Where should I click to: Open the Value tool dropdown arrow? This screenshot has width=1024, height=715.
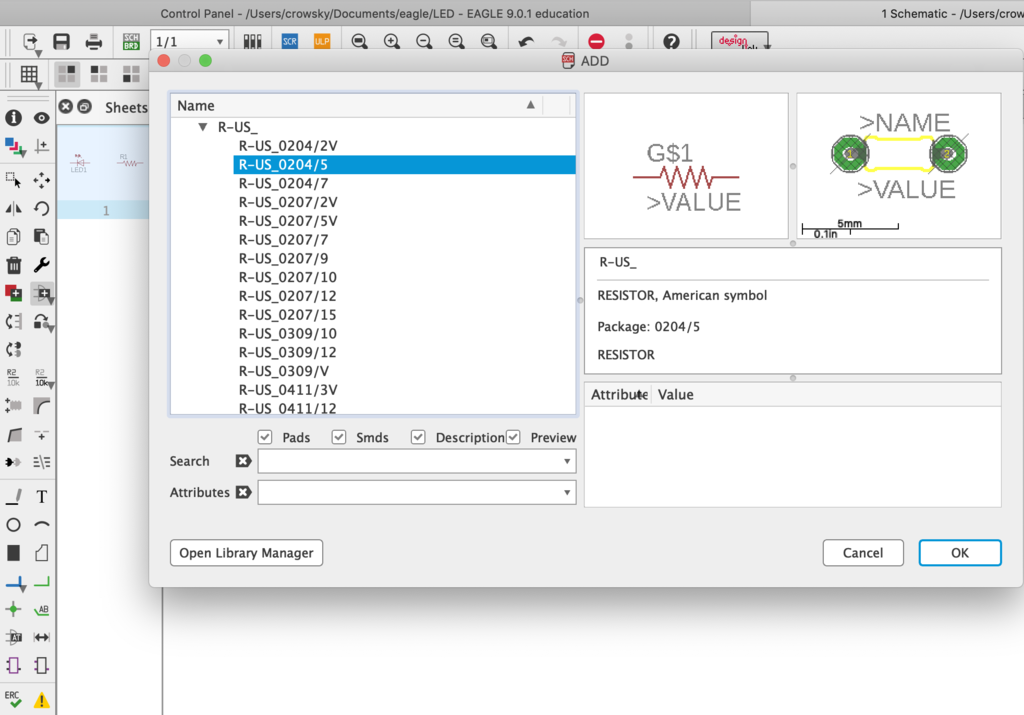pos(51,385)
